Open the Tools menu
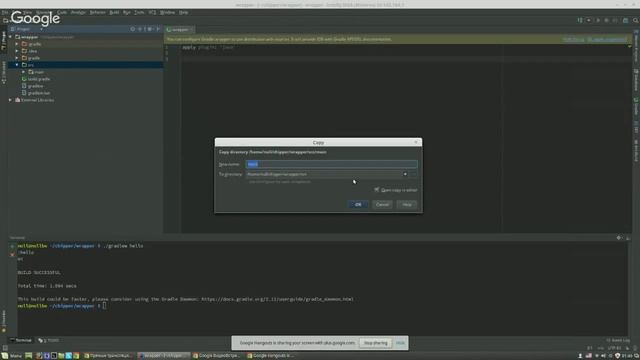This screenshot has height=360, width=640. click(140, 12)
